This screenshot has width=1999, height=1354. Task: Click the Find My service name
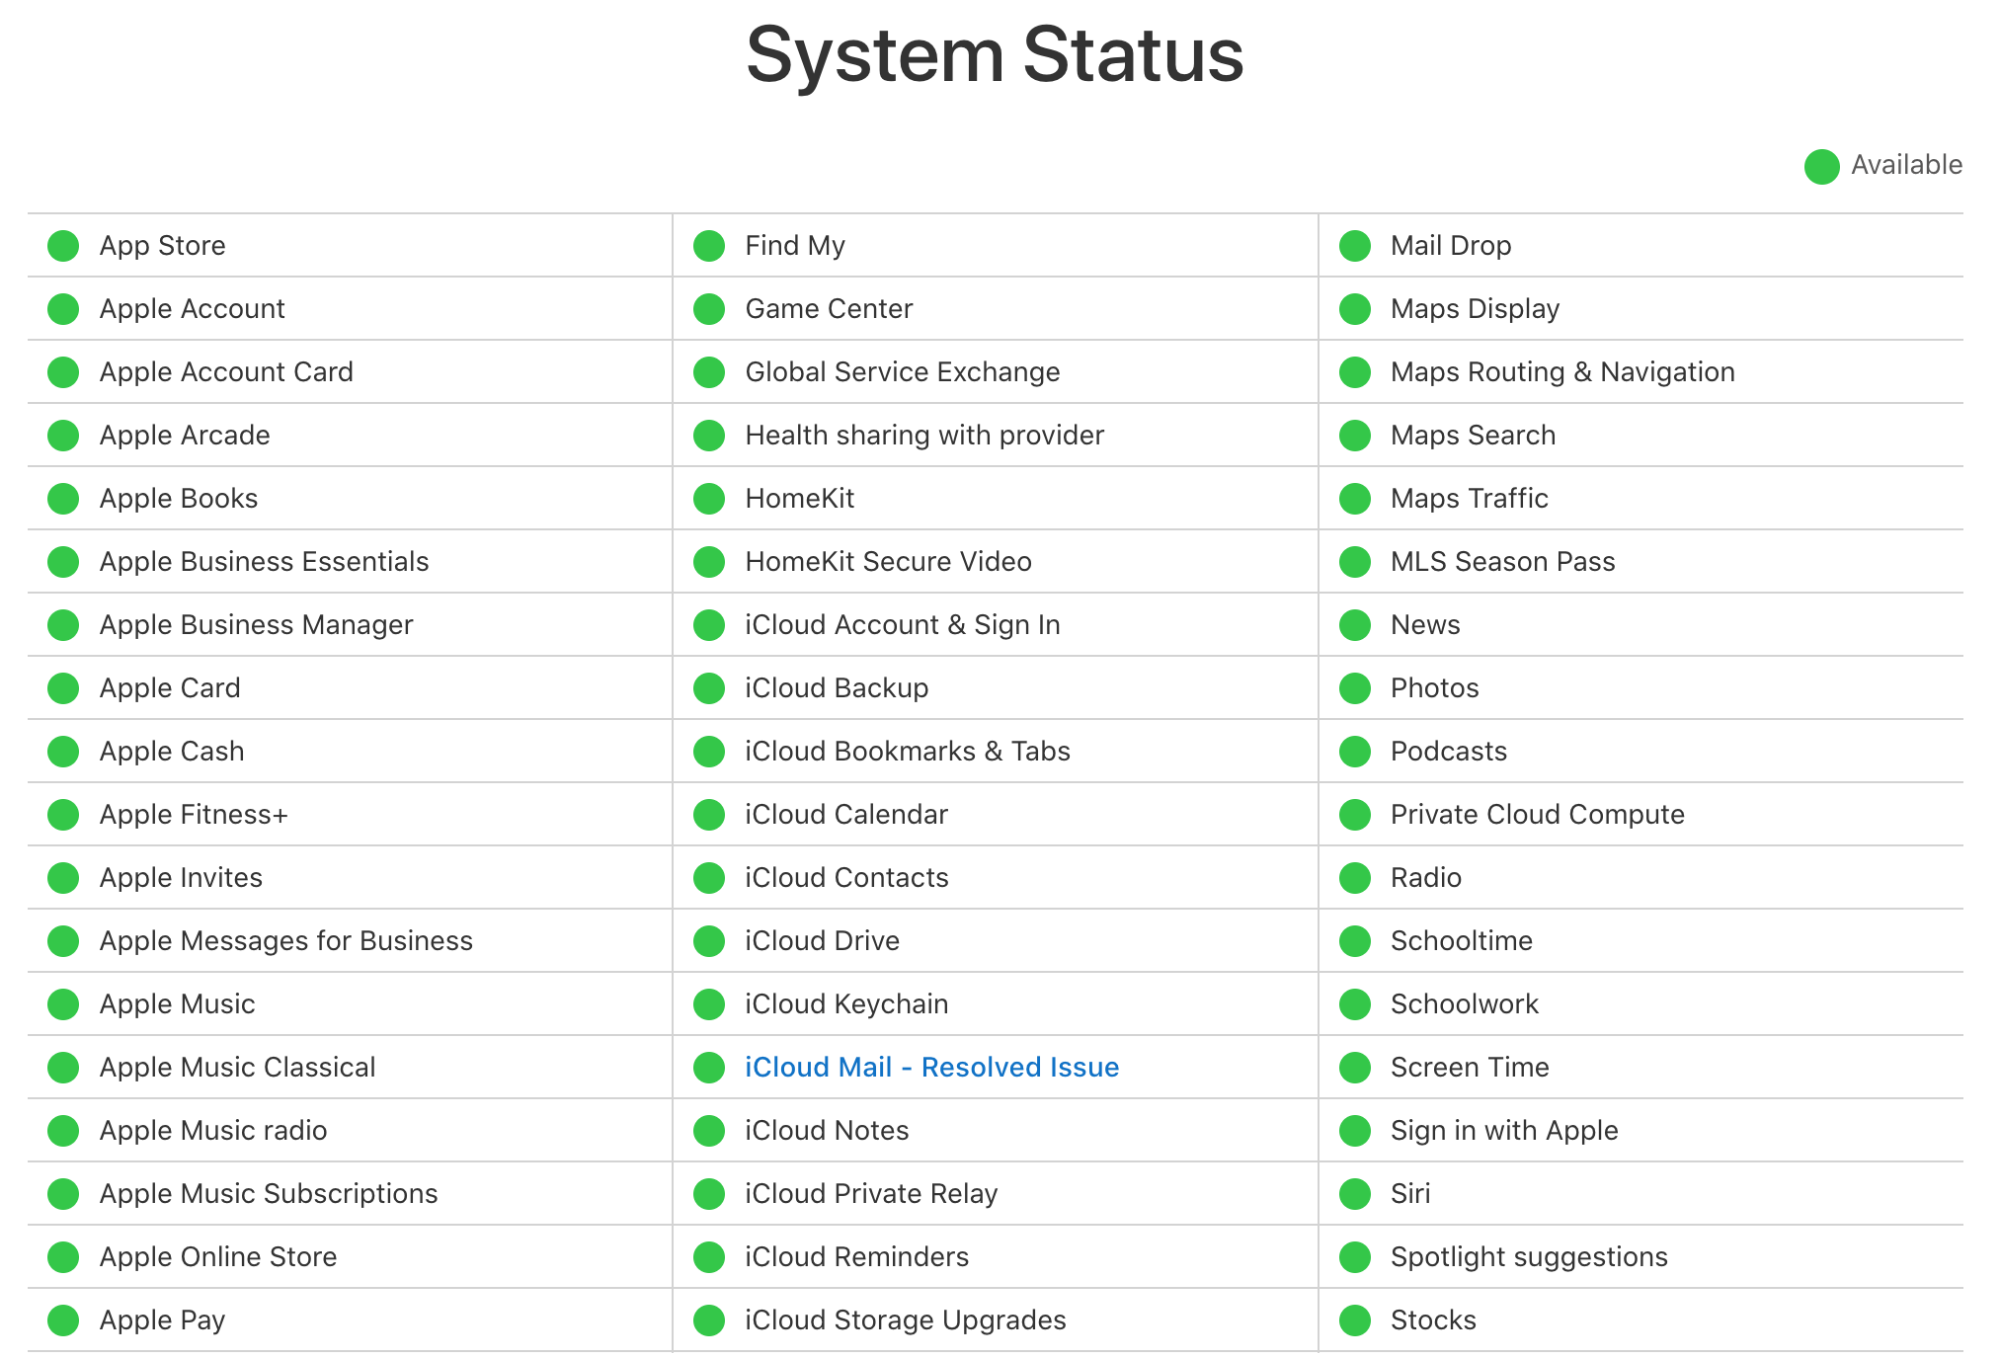pyautogui.click(x=795, y=245)
